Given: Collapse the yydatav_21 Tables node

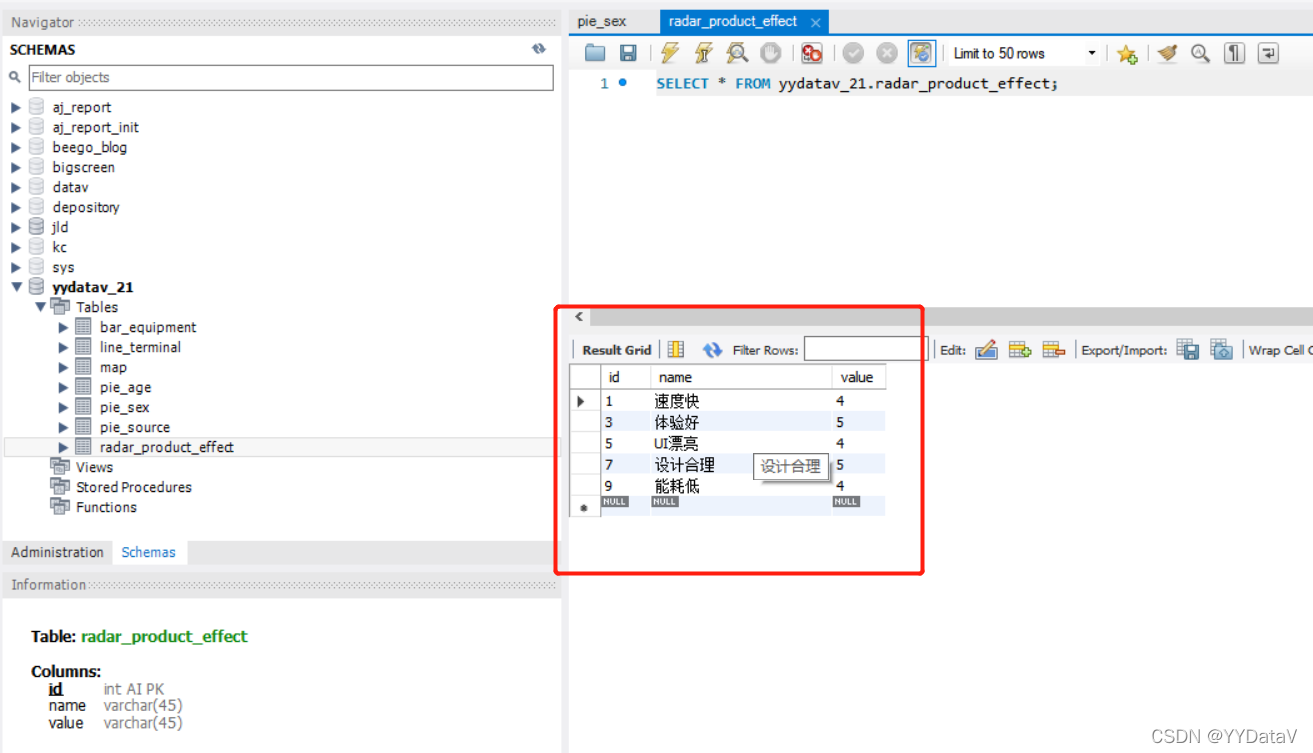Looking at the screenshot, I should pyautogui.click(x=42, y=307).
